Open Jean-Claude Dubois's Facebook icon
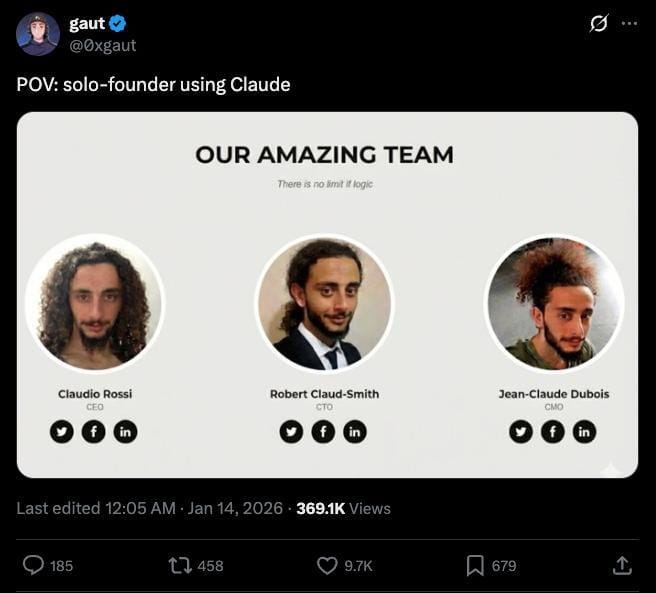The width and height of the screenshot is (656, 593). (553, 431)
